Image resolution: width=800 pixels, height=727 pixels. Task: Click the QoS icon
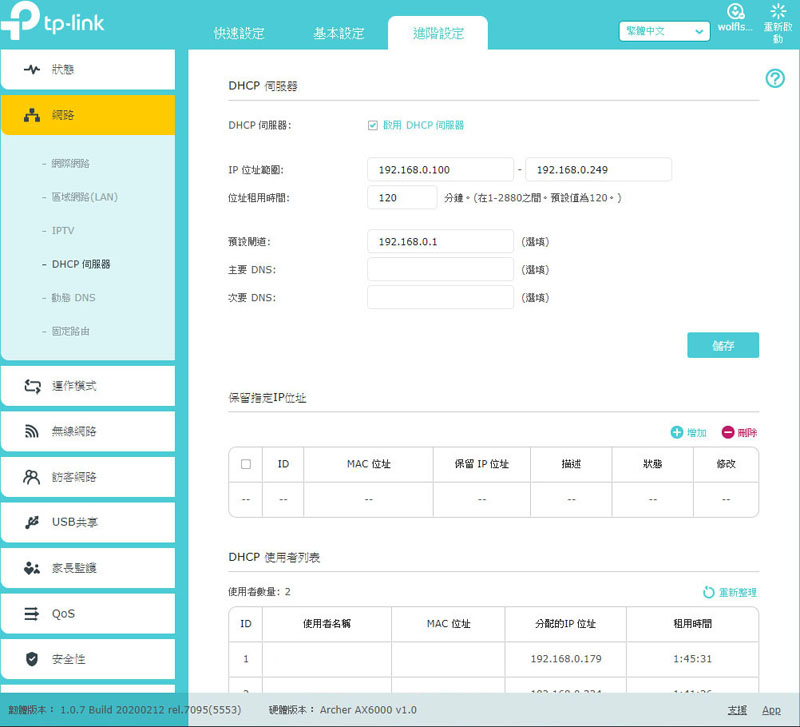(x=32, y=613)
